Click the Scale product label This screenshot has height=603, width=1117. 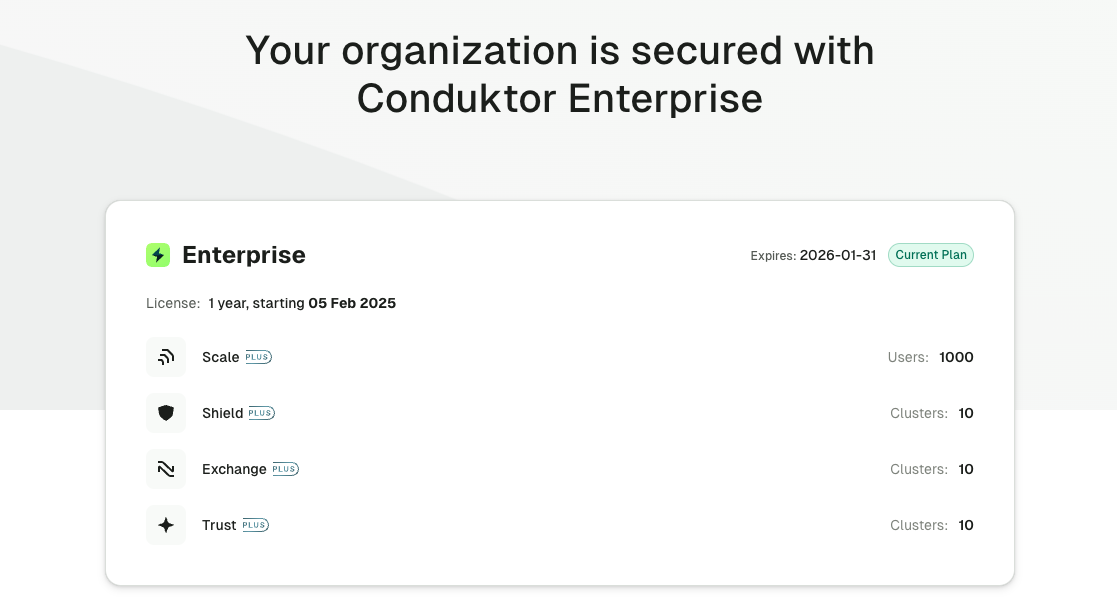coord(221,357)
